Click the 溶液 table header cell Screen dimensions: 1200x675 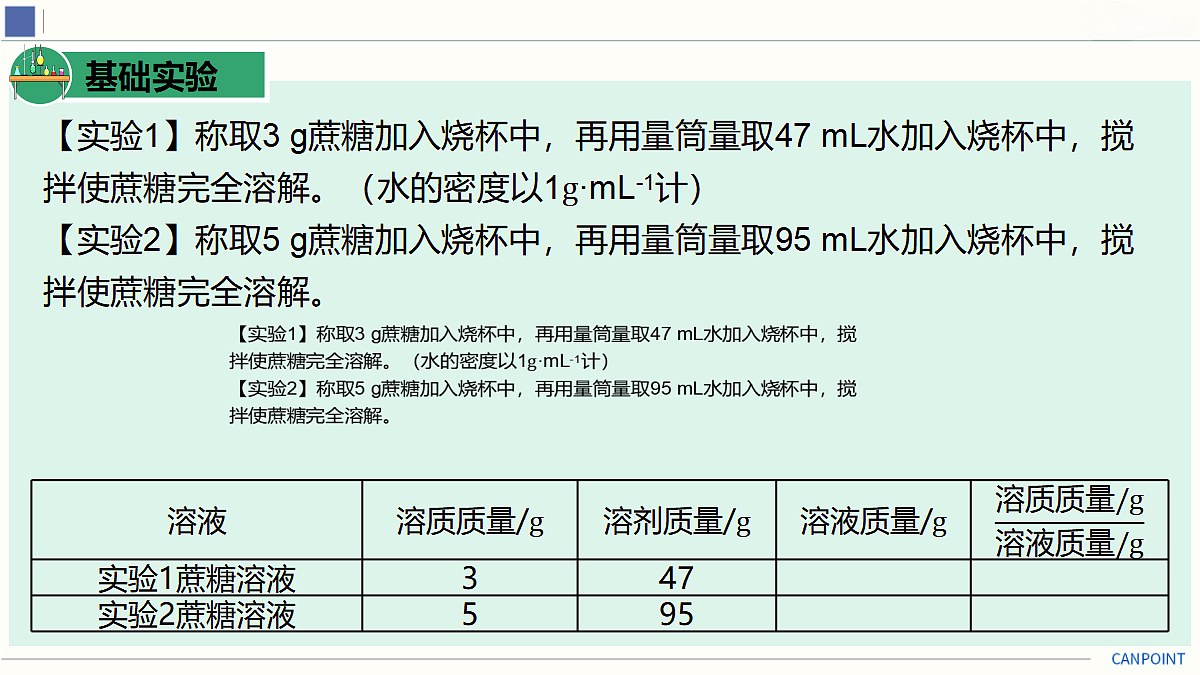(197, 520)
